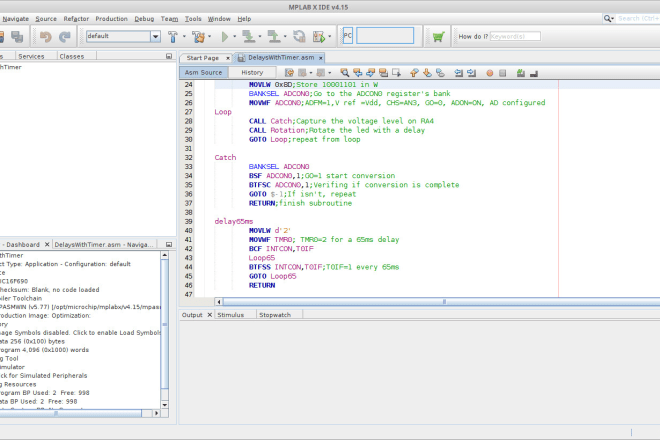Stop macro recording with the square icon

click(x=503, y=73)
